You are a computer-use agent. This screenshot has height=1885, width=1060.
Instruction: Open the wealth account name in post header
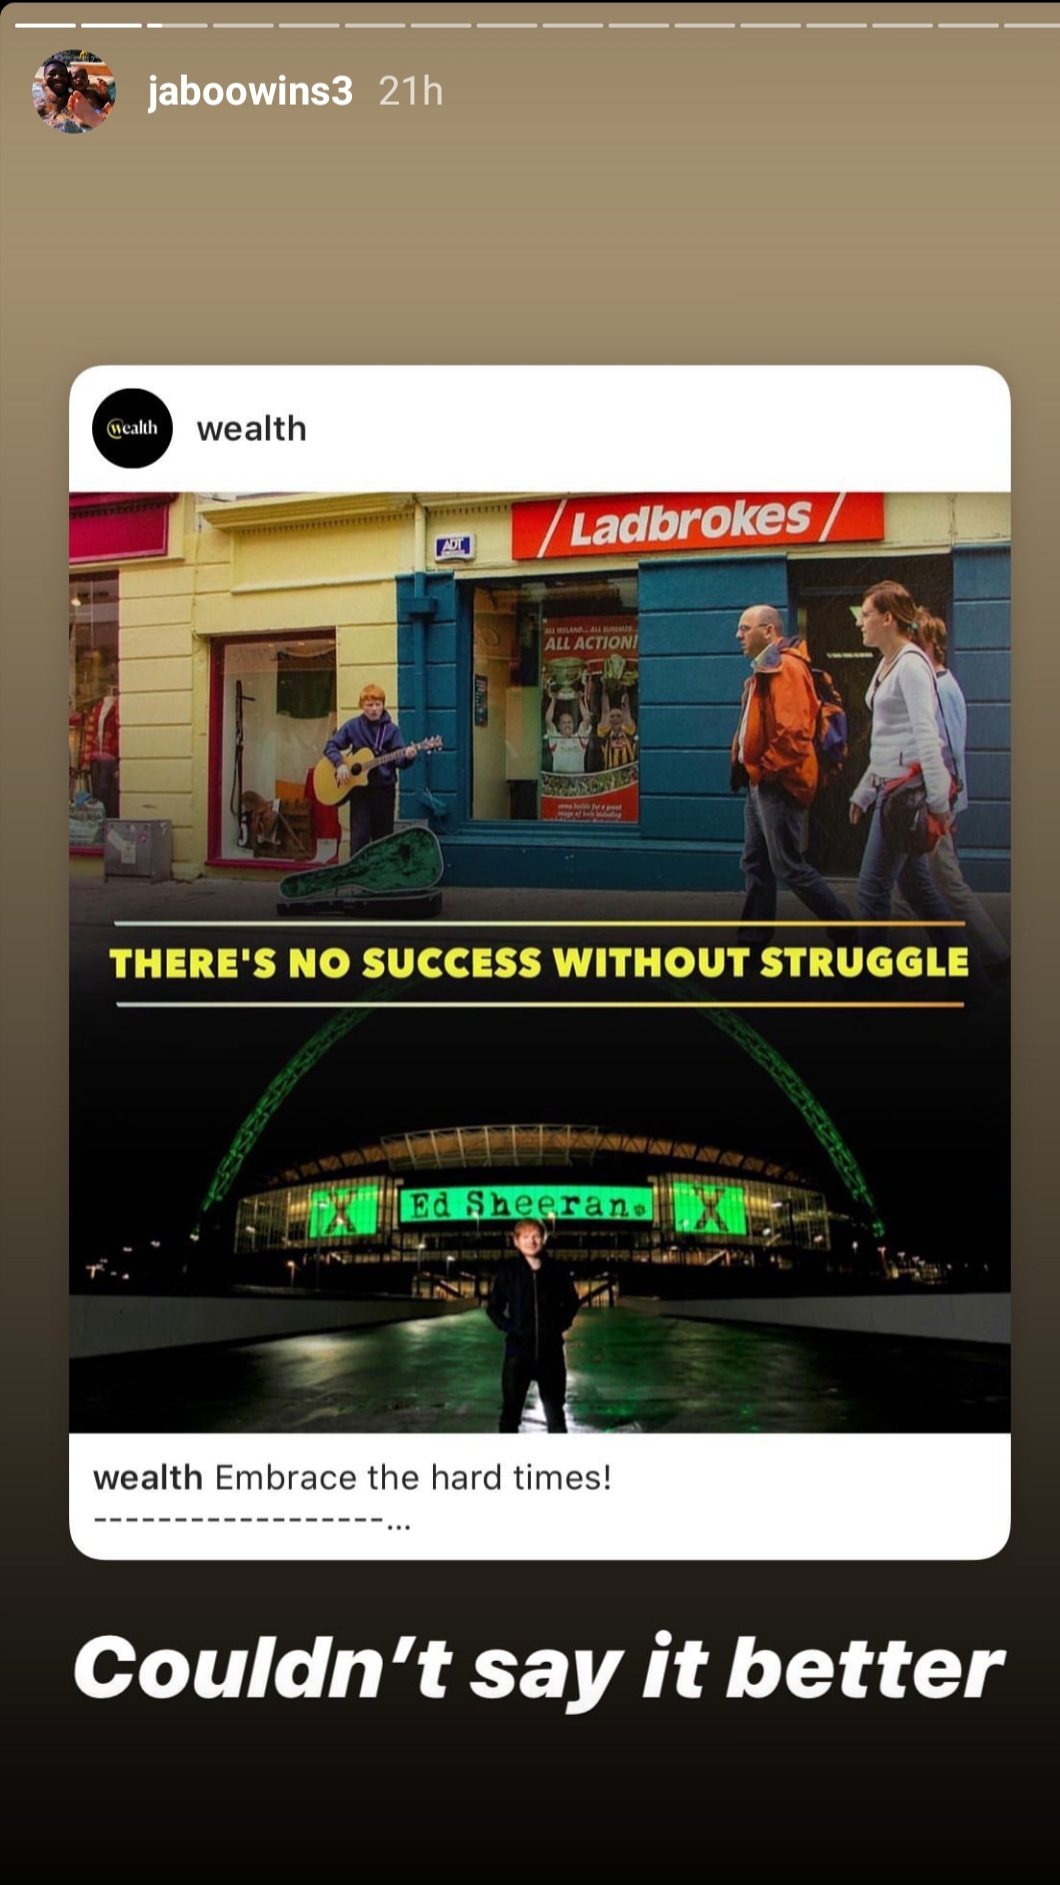tap(252, 429)
